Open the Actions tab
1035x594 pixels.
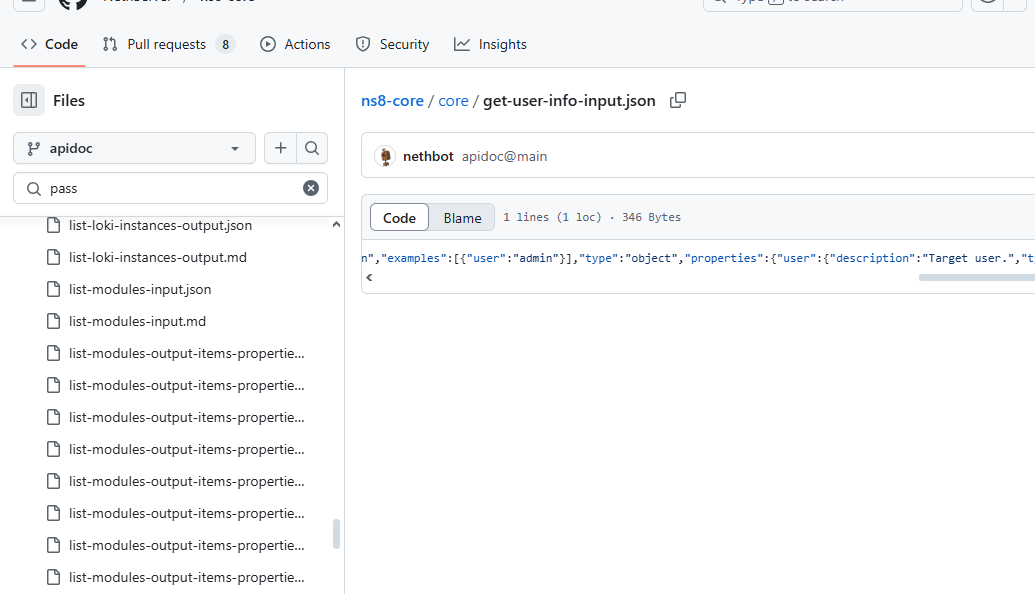pos(295,44)
